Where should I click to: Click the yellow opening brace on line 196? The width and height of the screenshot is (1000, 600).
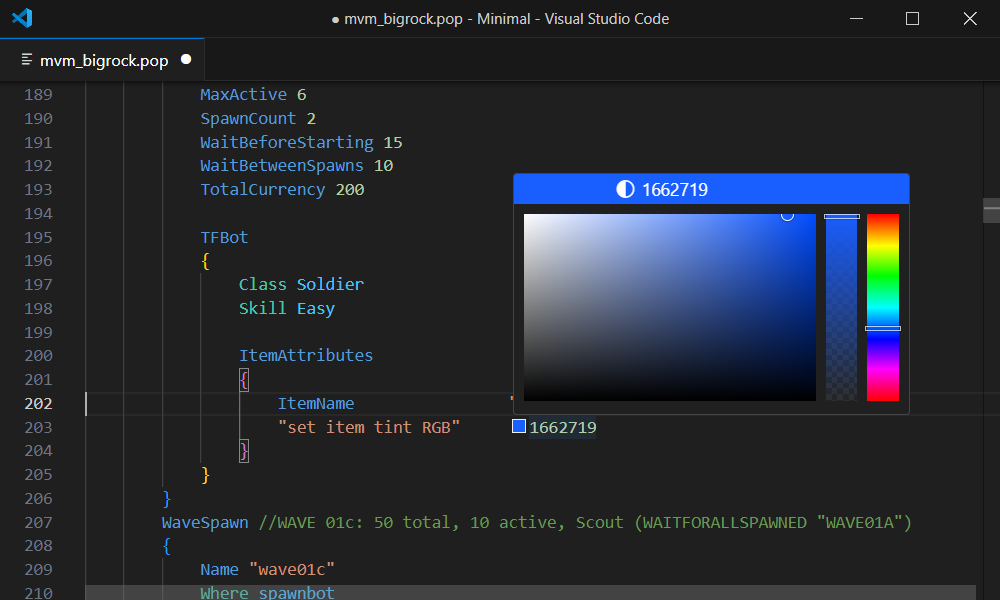[205, 261]
